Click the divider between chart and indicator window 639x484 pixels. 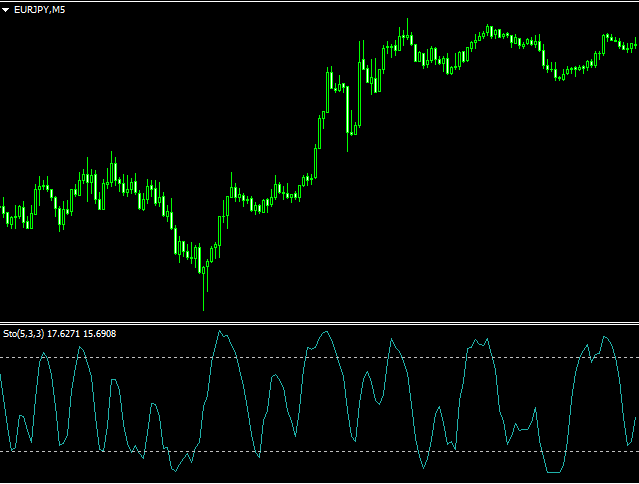tap(320, 323)
